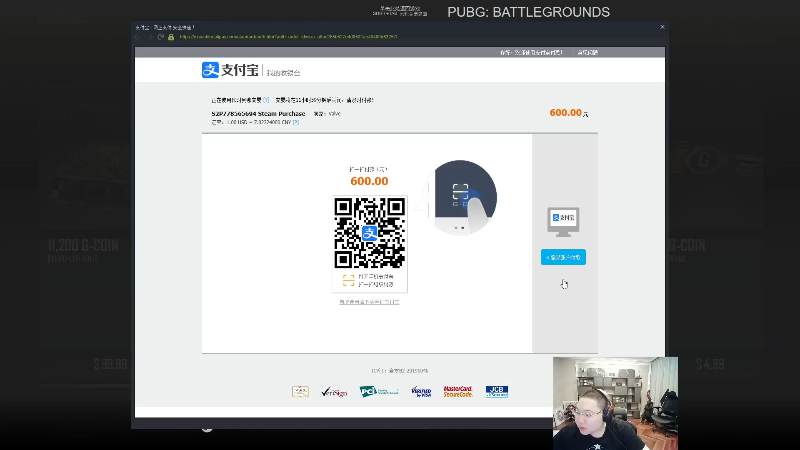Click the Verified by Visa badge
Viewport: 800px width, 450px height.
pos(421,391)
